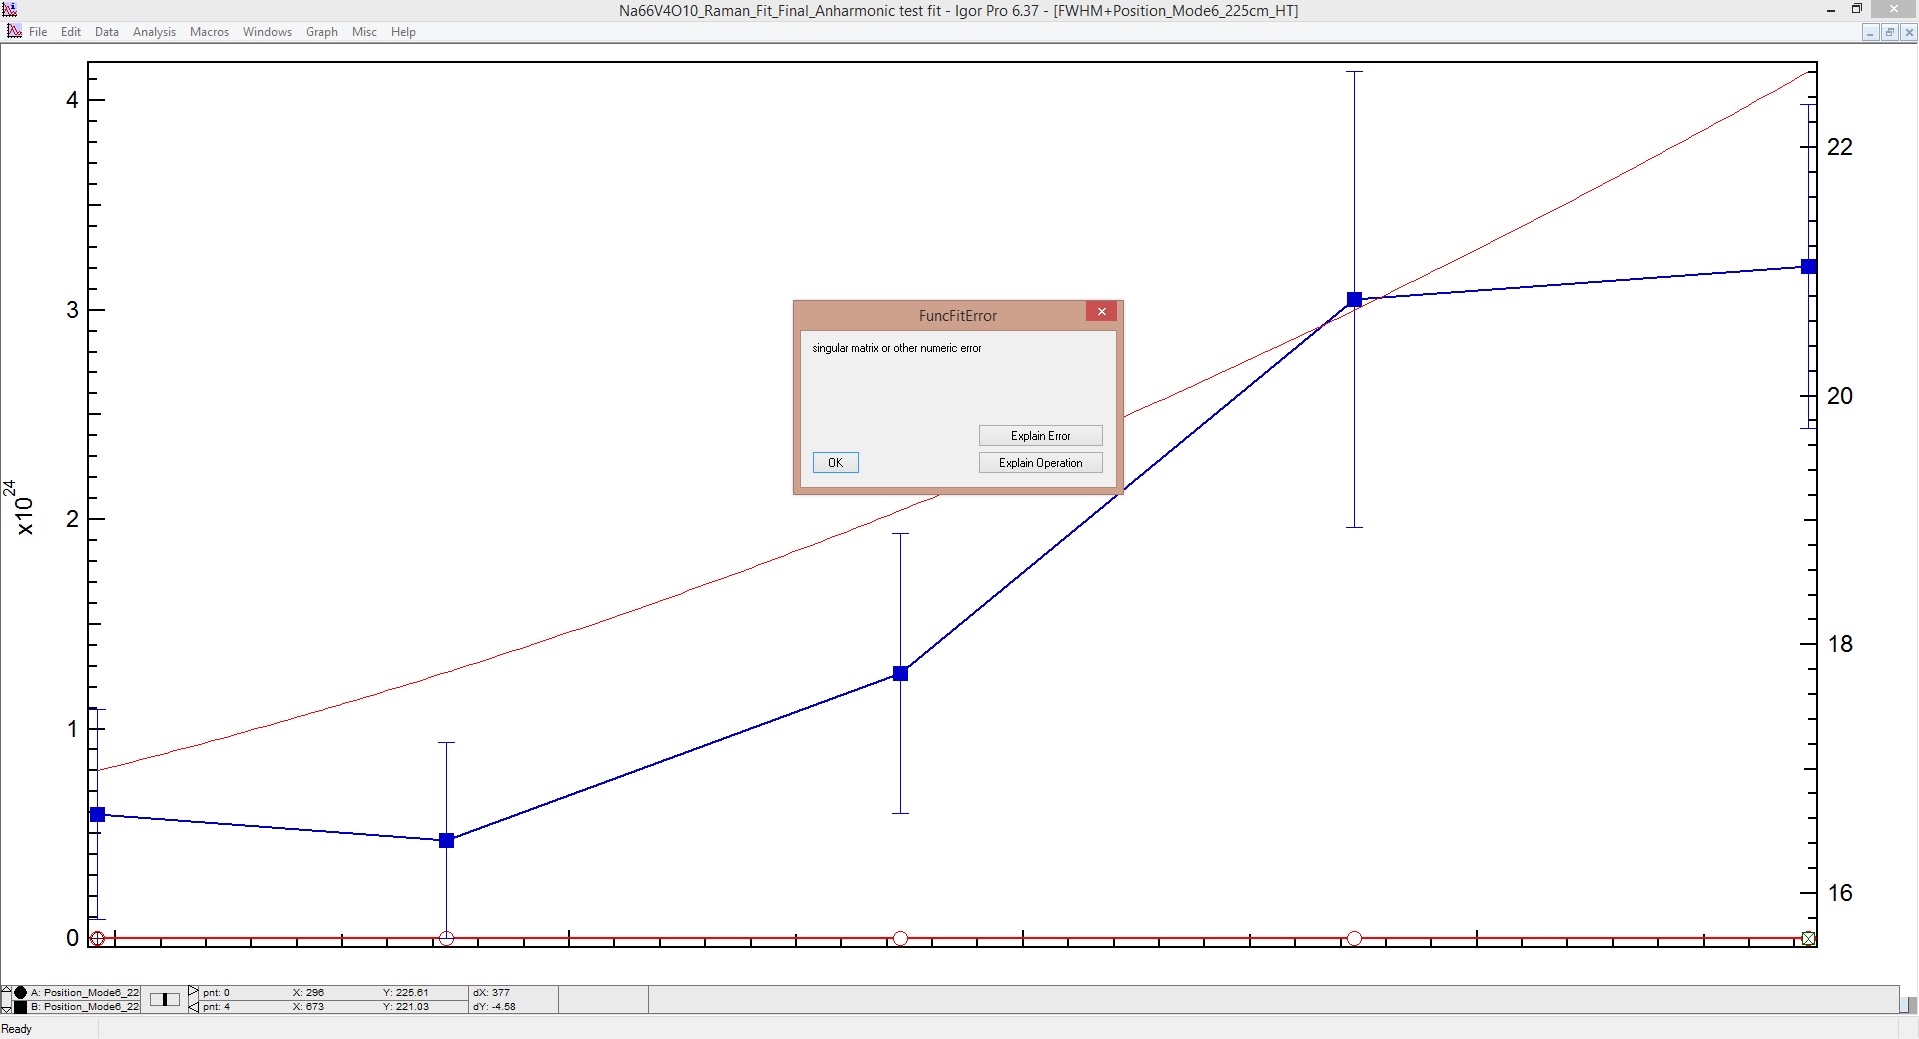Click OK in the FuncFitError dialog
The image size is (1919, 1039).
click(835, 462)
